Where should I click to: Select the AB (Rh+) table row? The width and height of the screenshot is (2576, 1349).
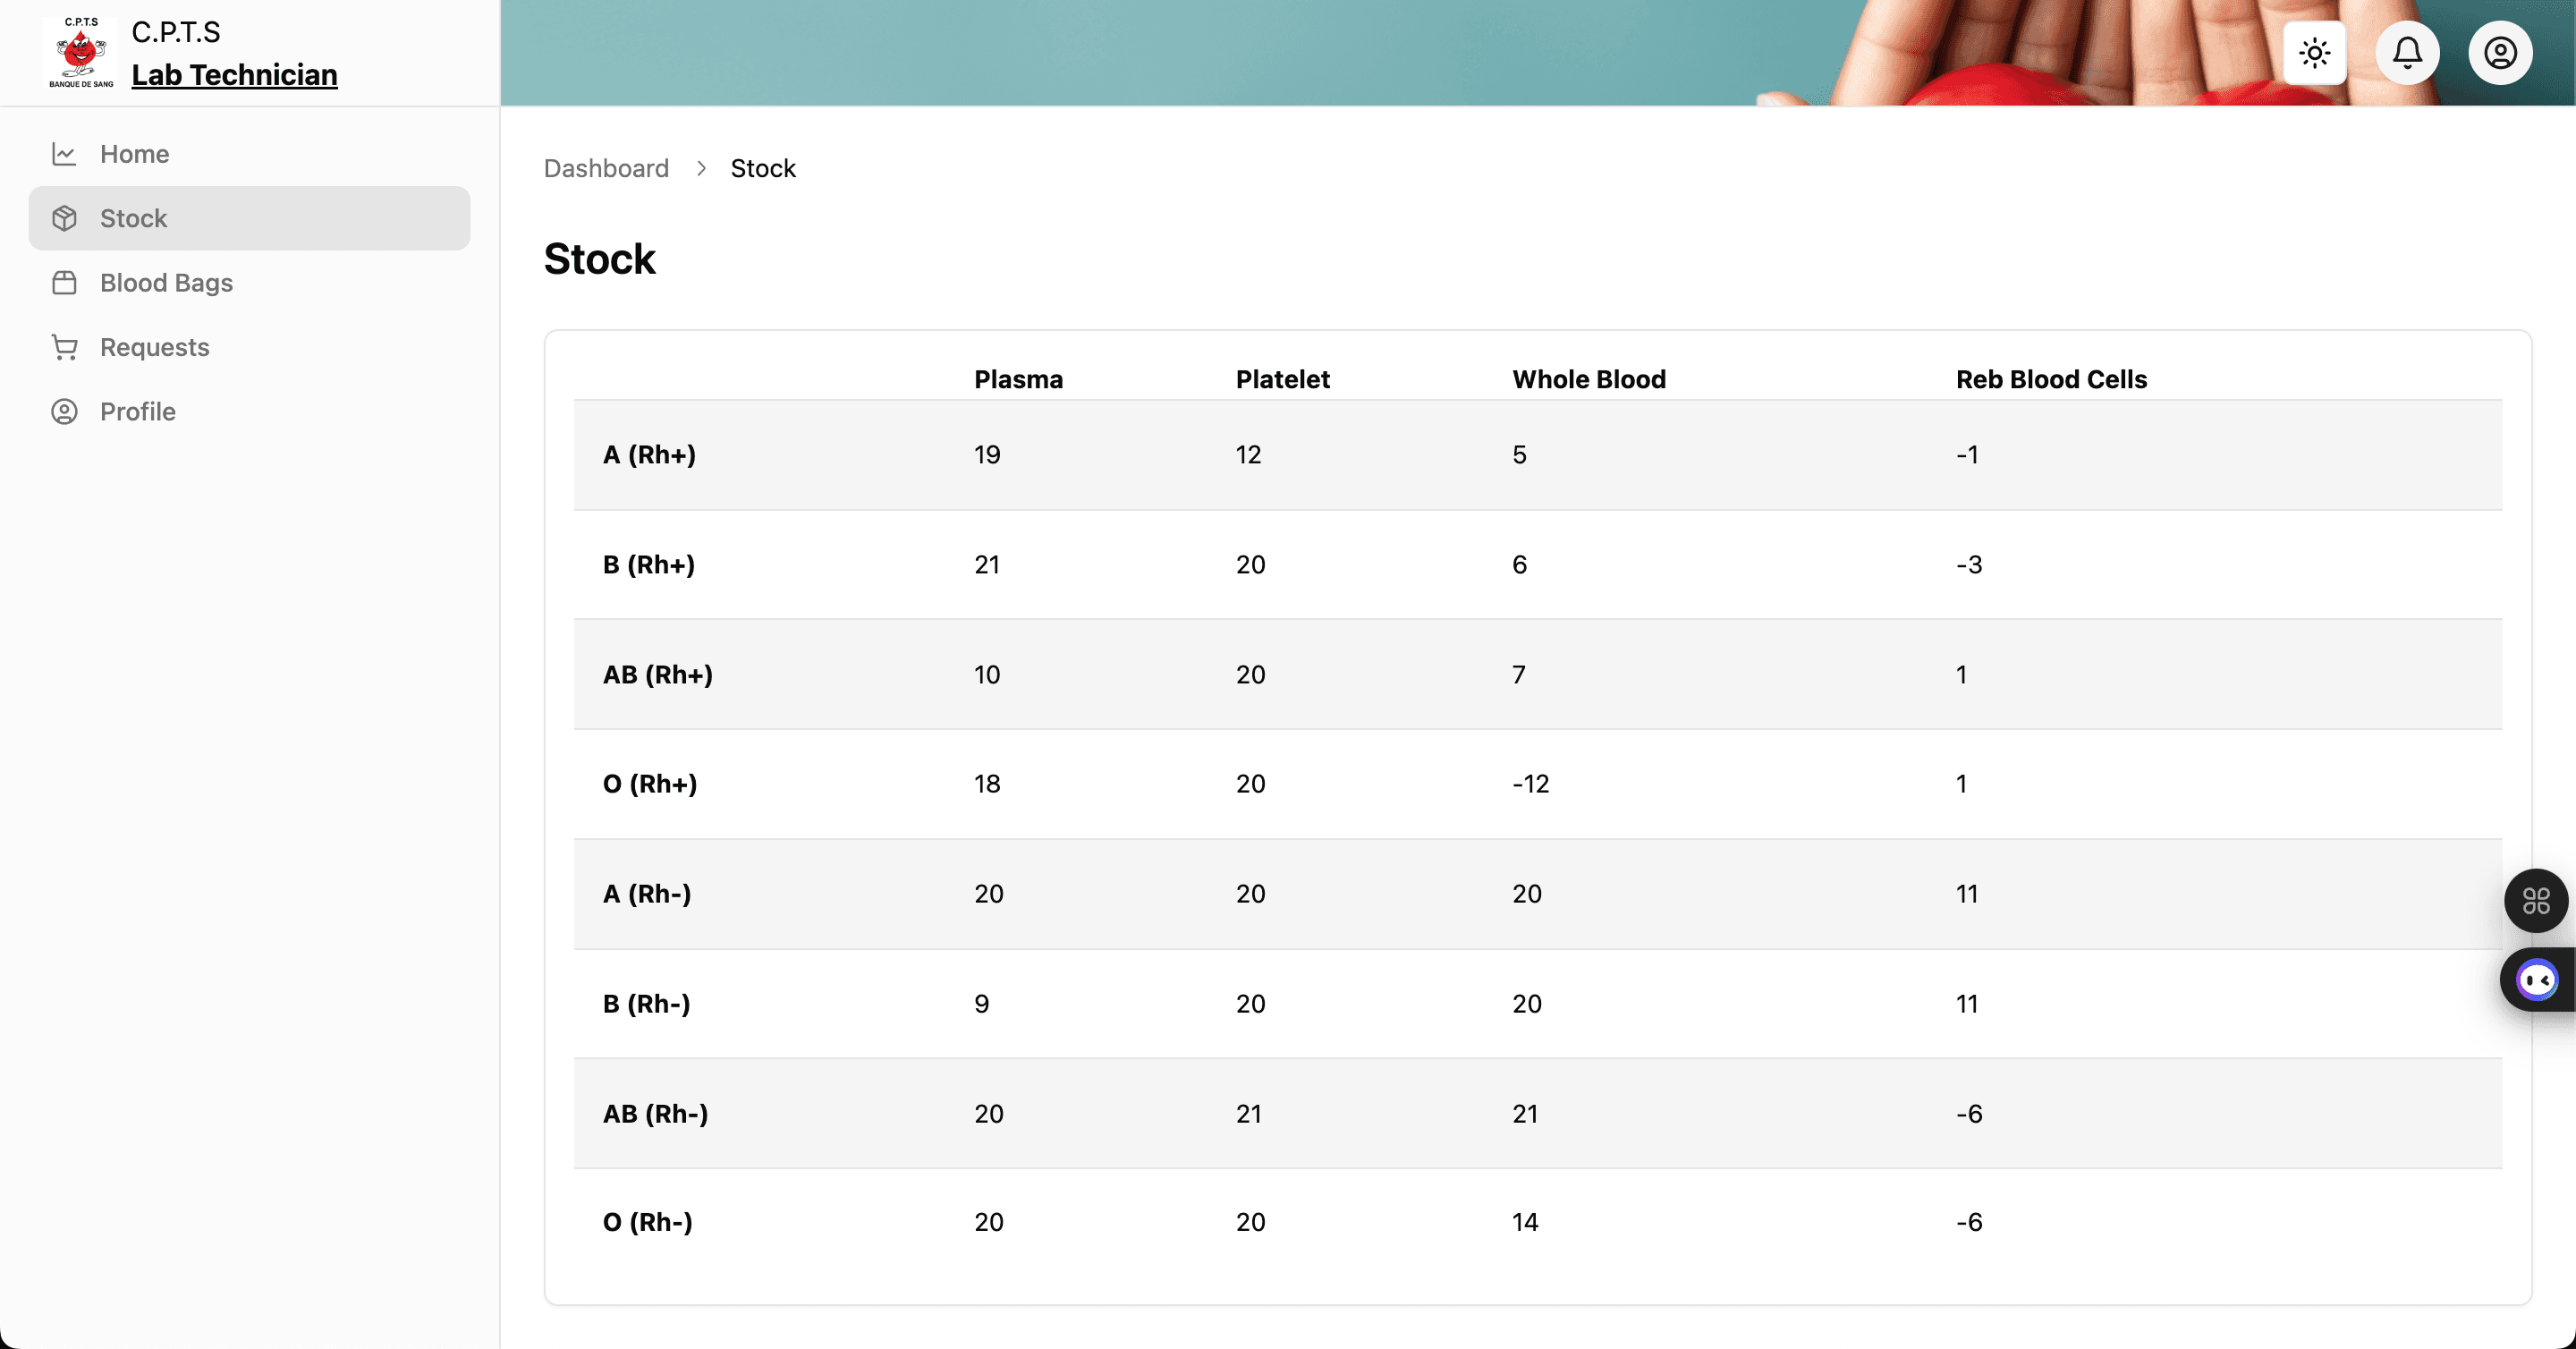(x=1537, y=674)
